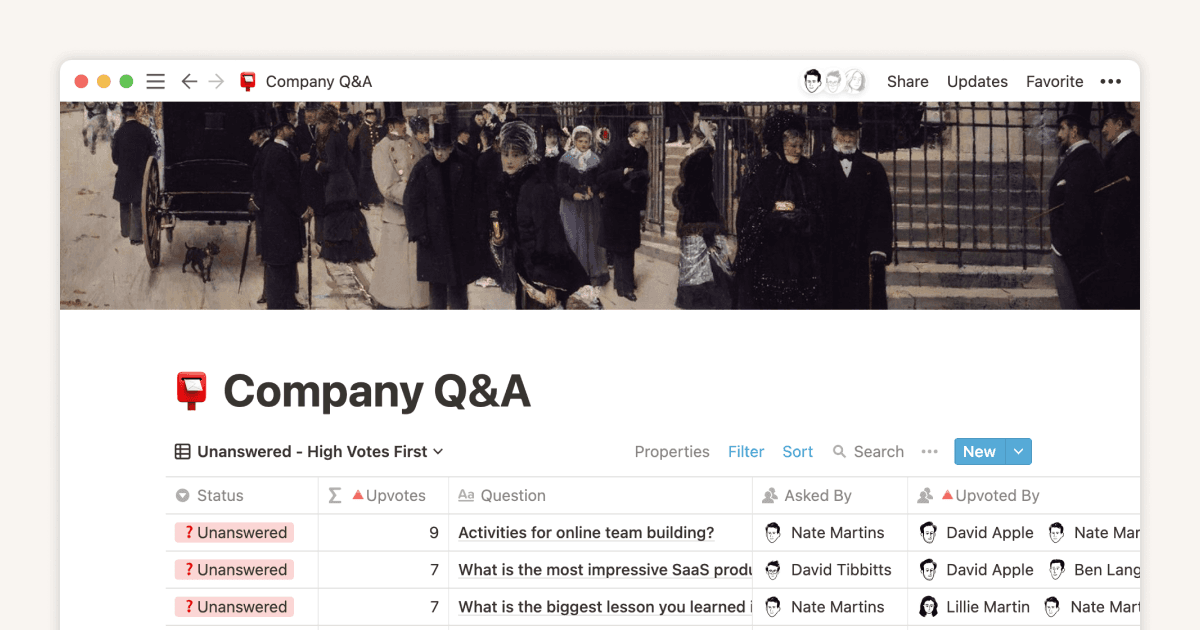Open the Updates panel

[x=977, y=82]
